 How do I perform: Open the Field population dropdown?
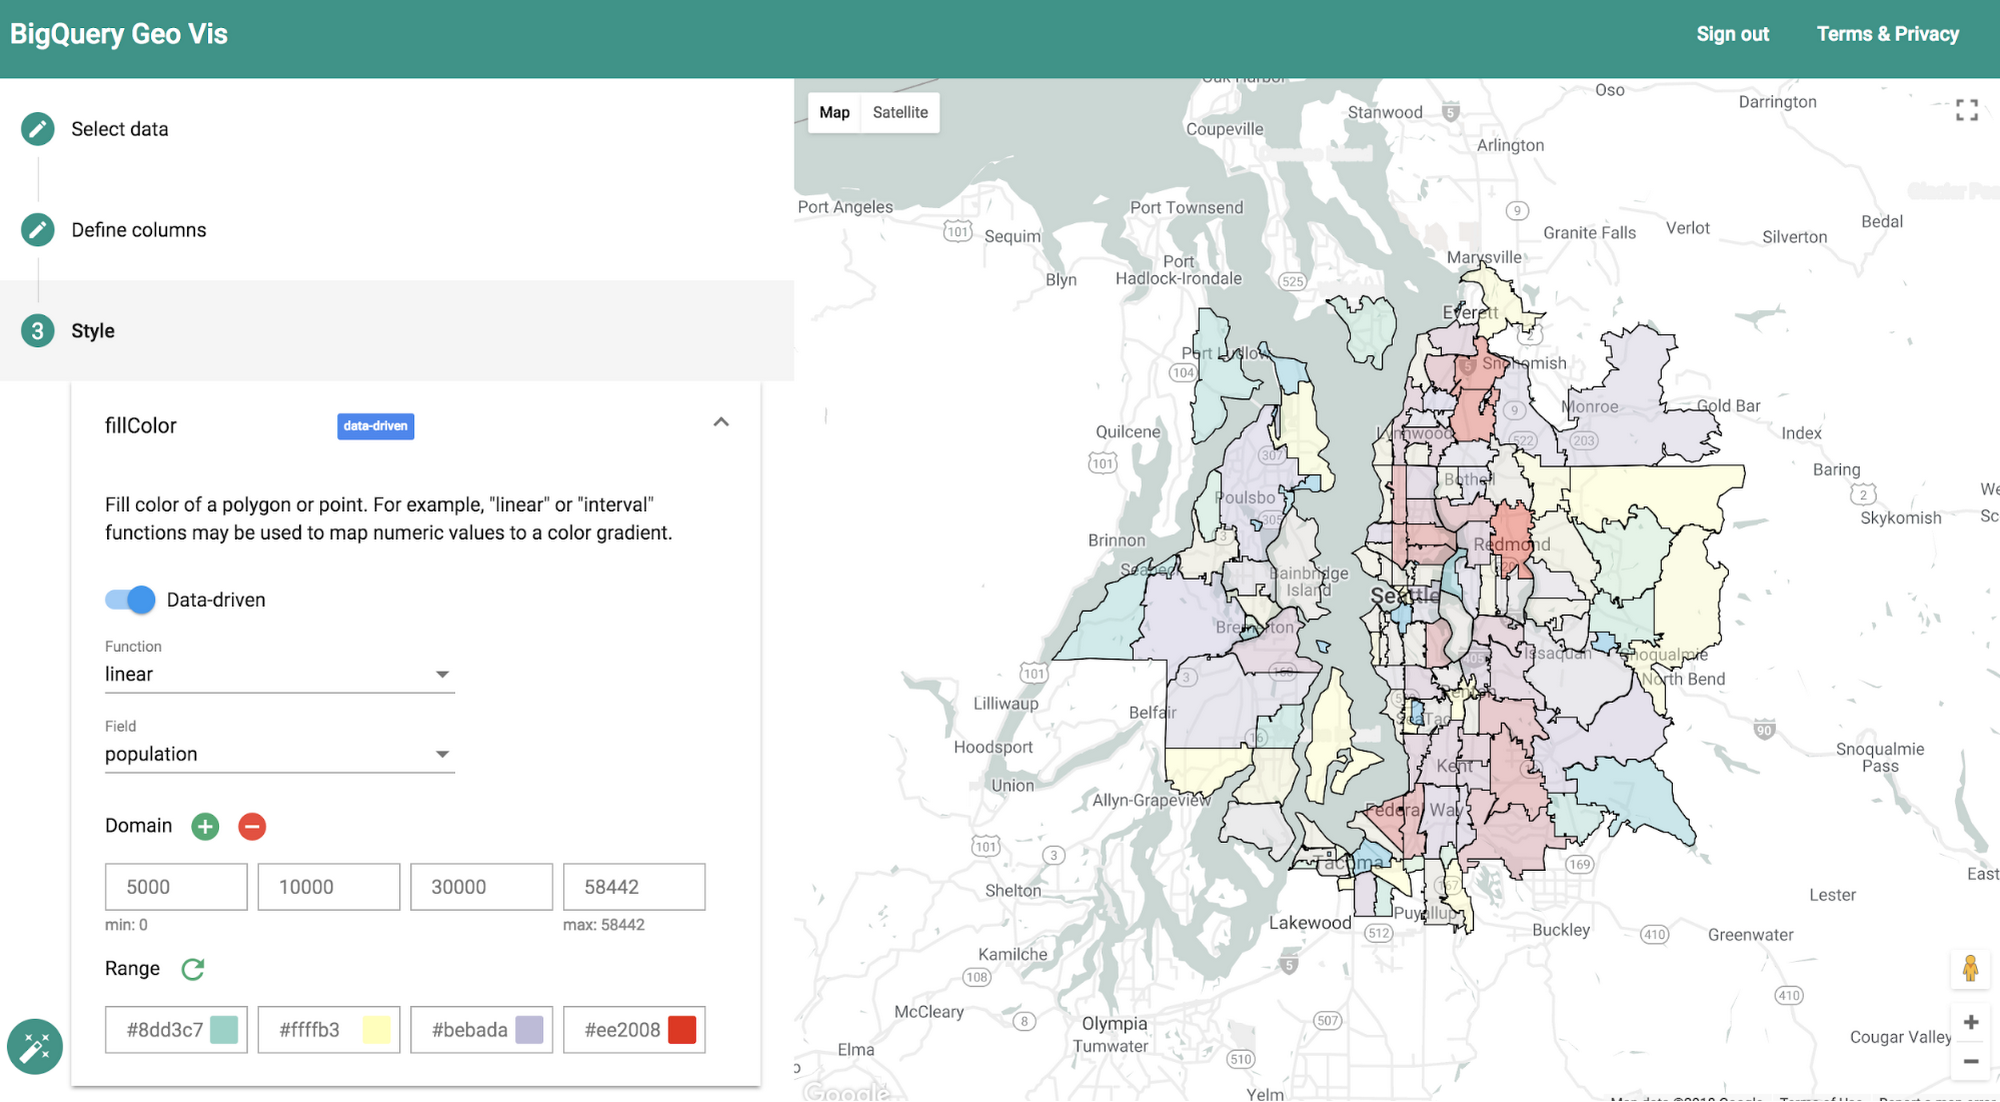tap(280, 754)
